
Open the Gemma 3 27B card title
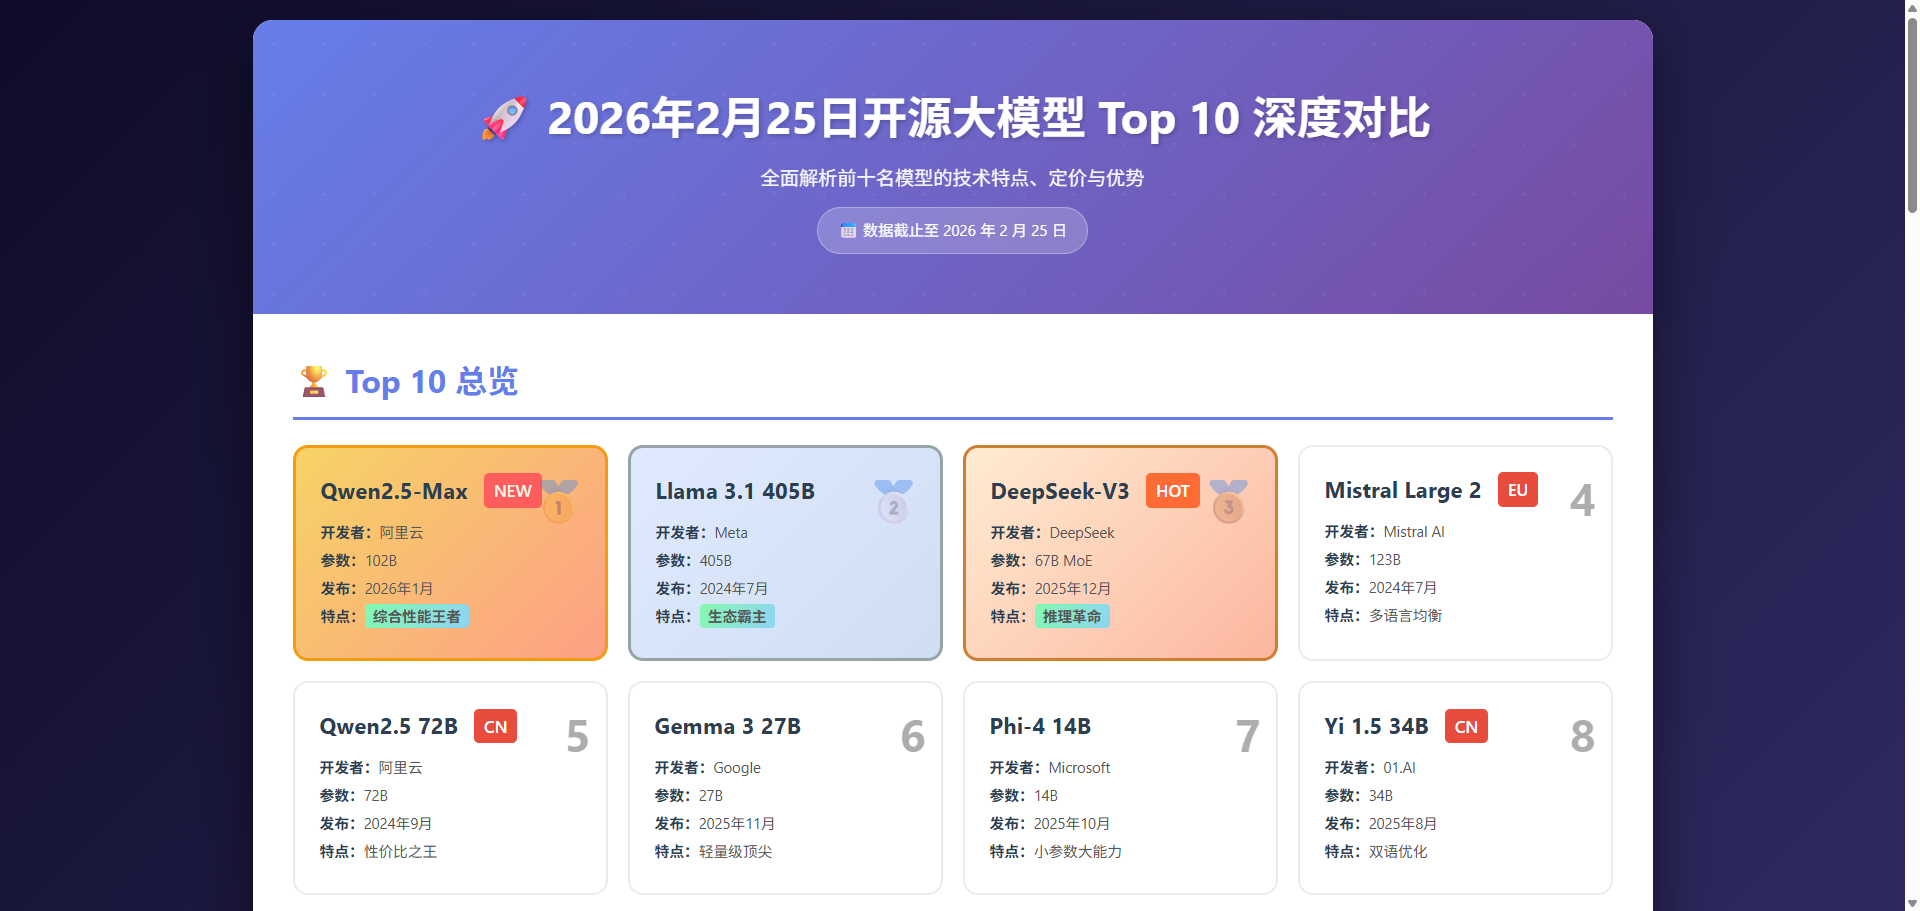pyautogui.click(x=728, y=726)
